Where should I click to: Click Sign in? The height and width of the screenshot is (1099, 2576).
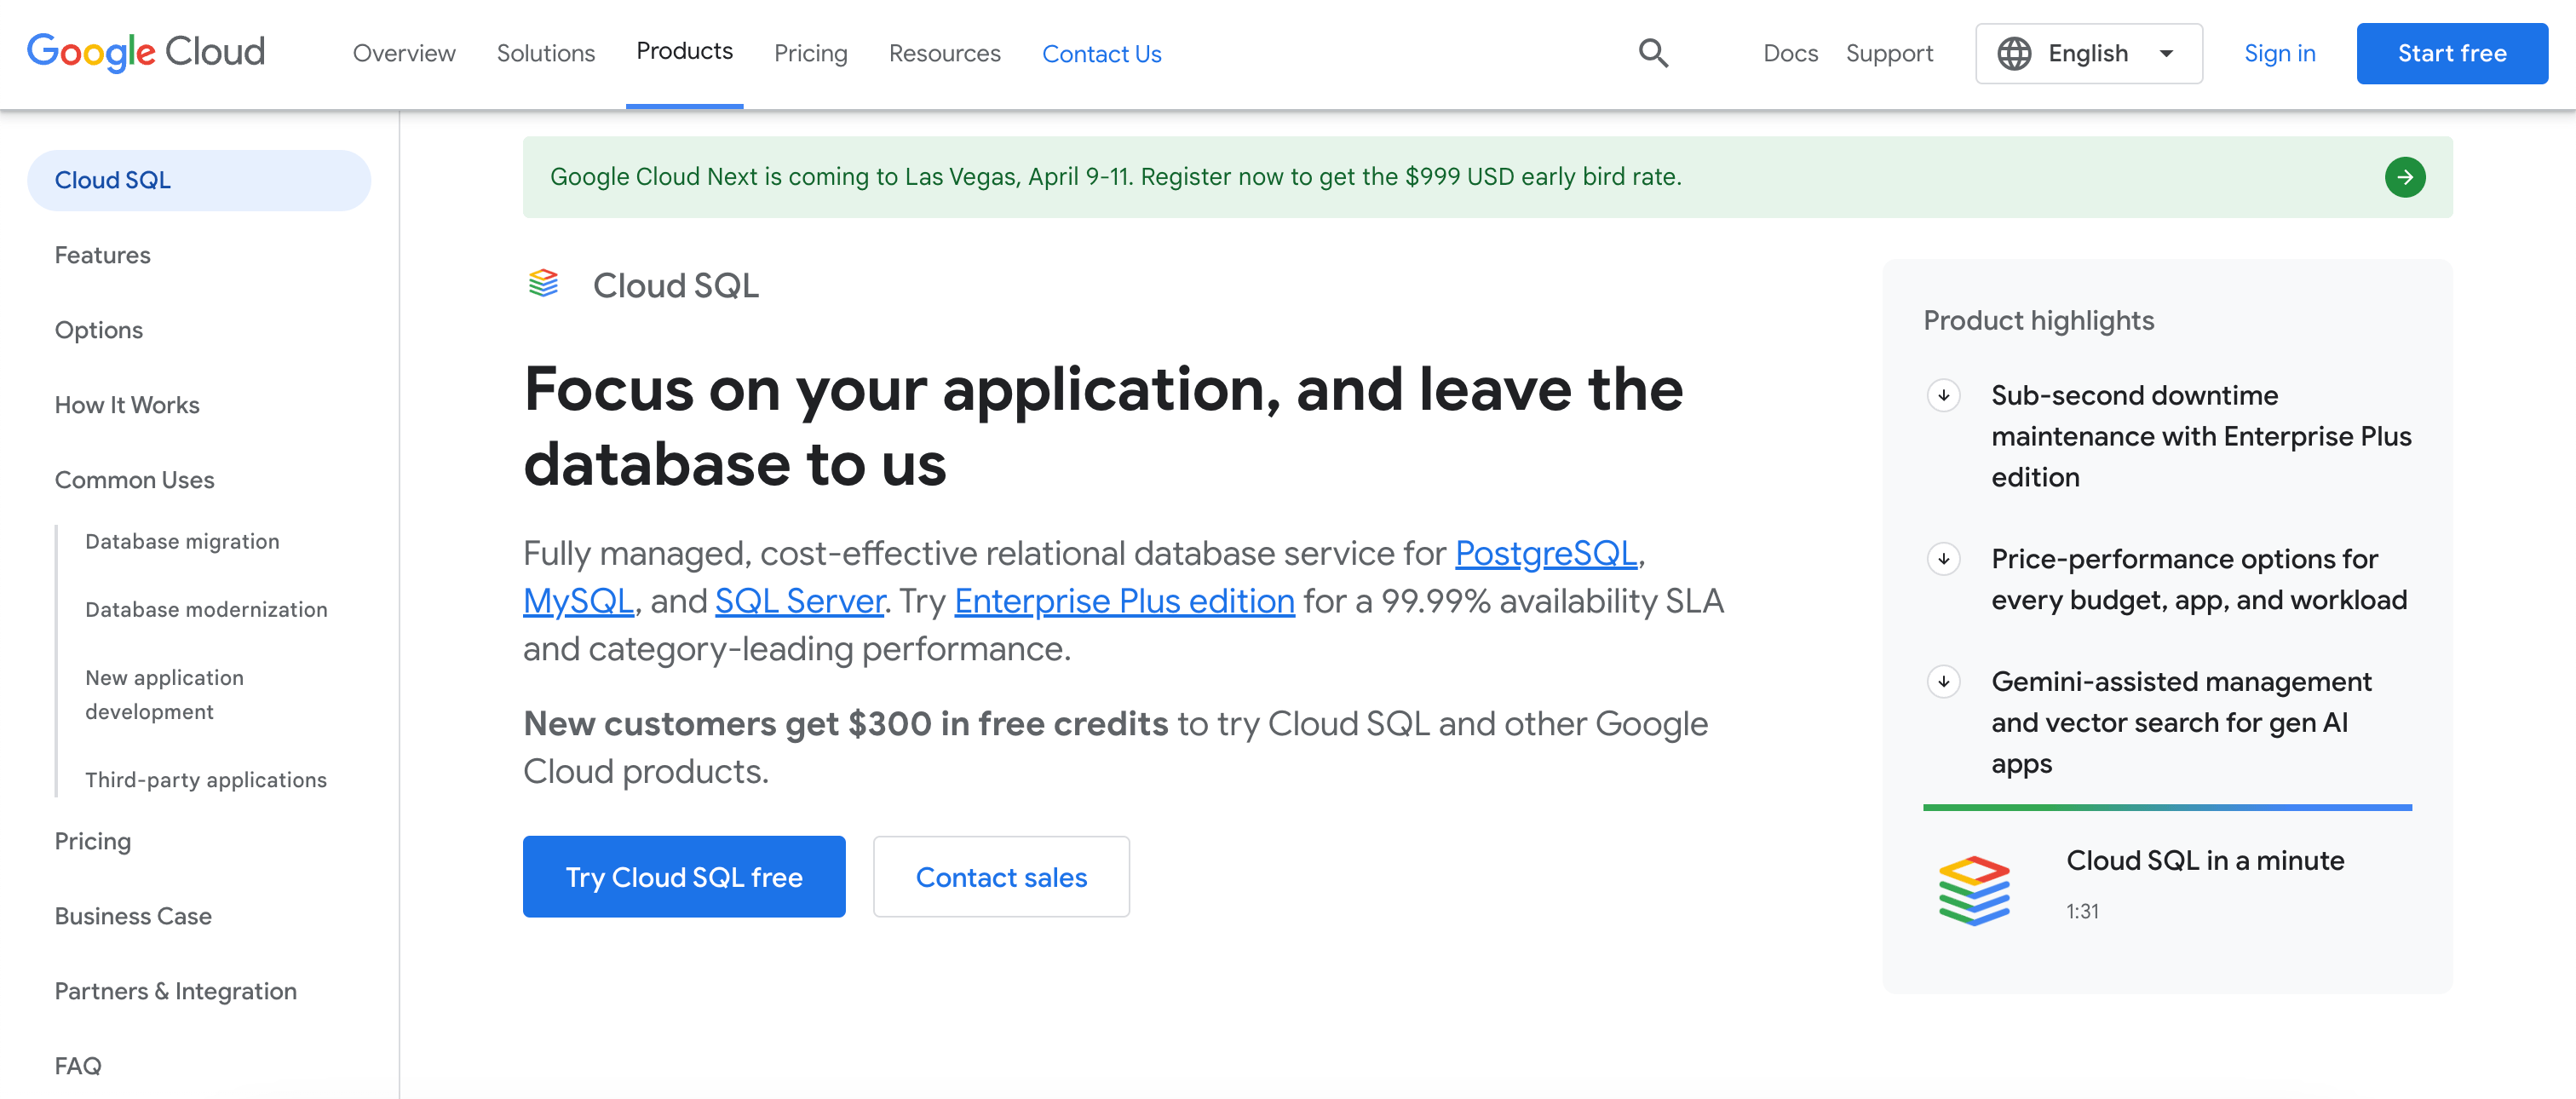[x=2279, y=53]
